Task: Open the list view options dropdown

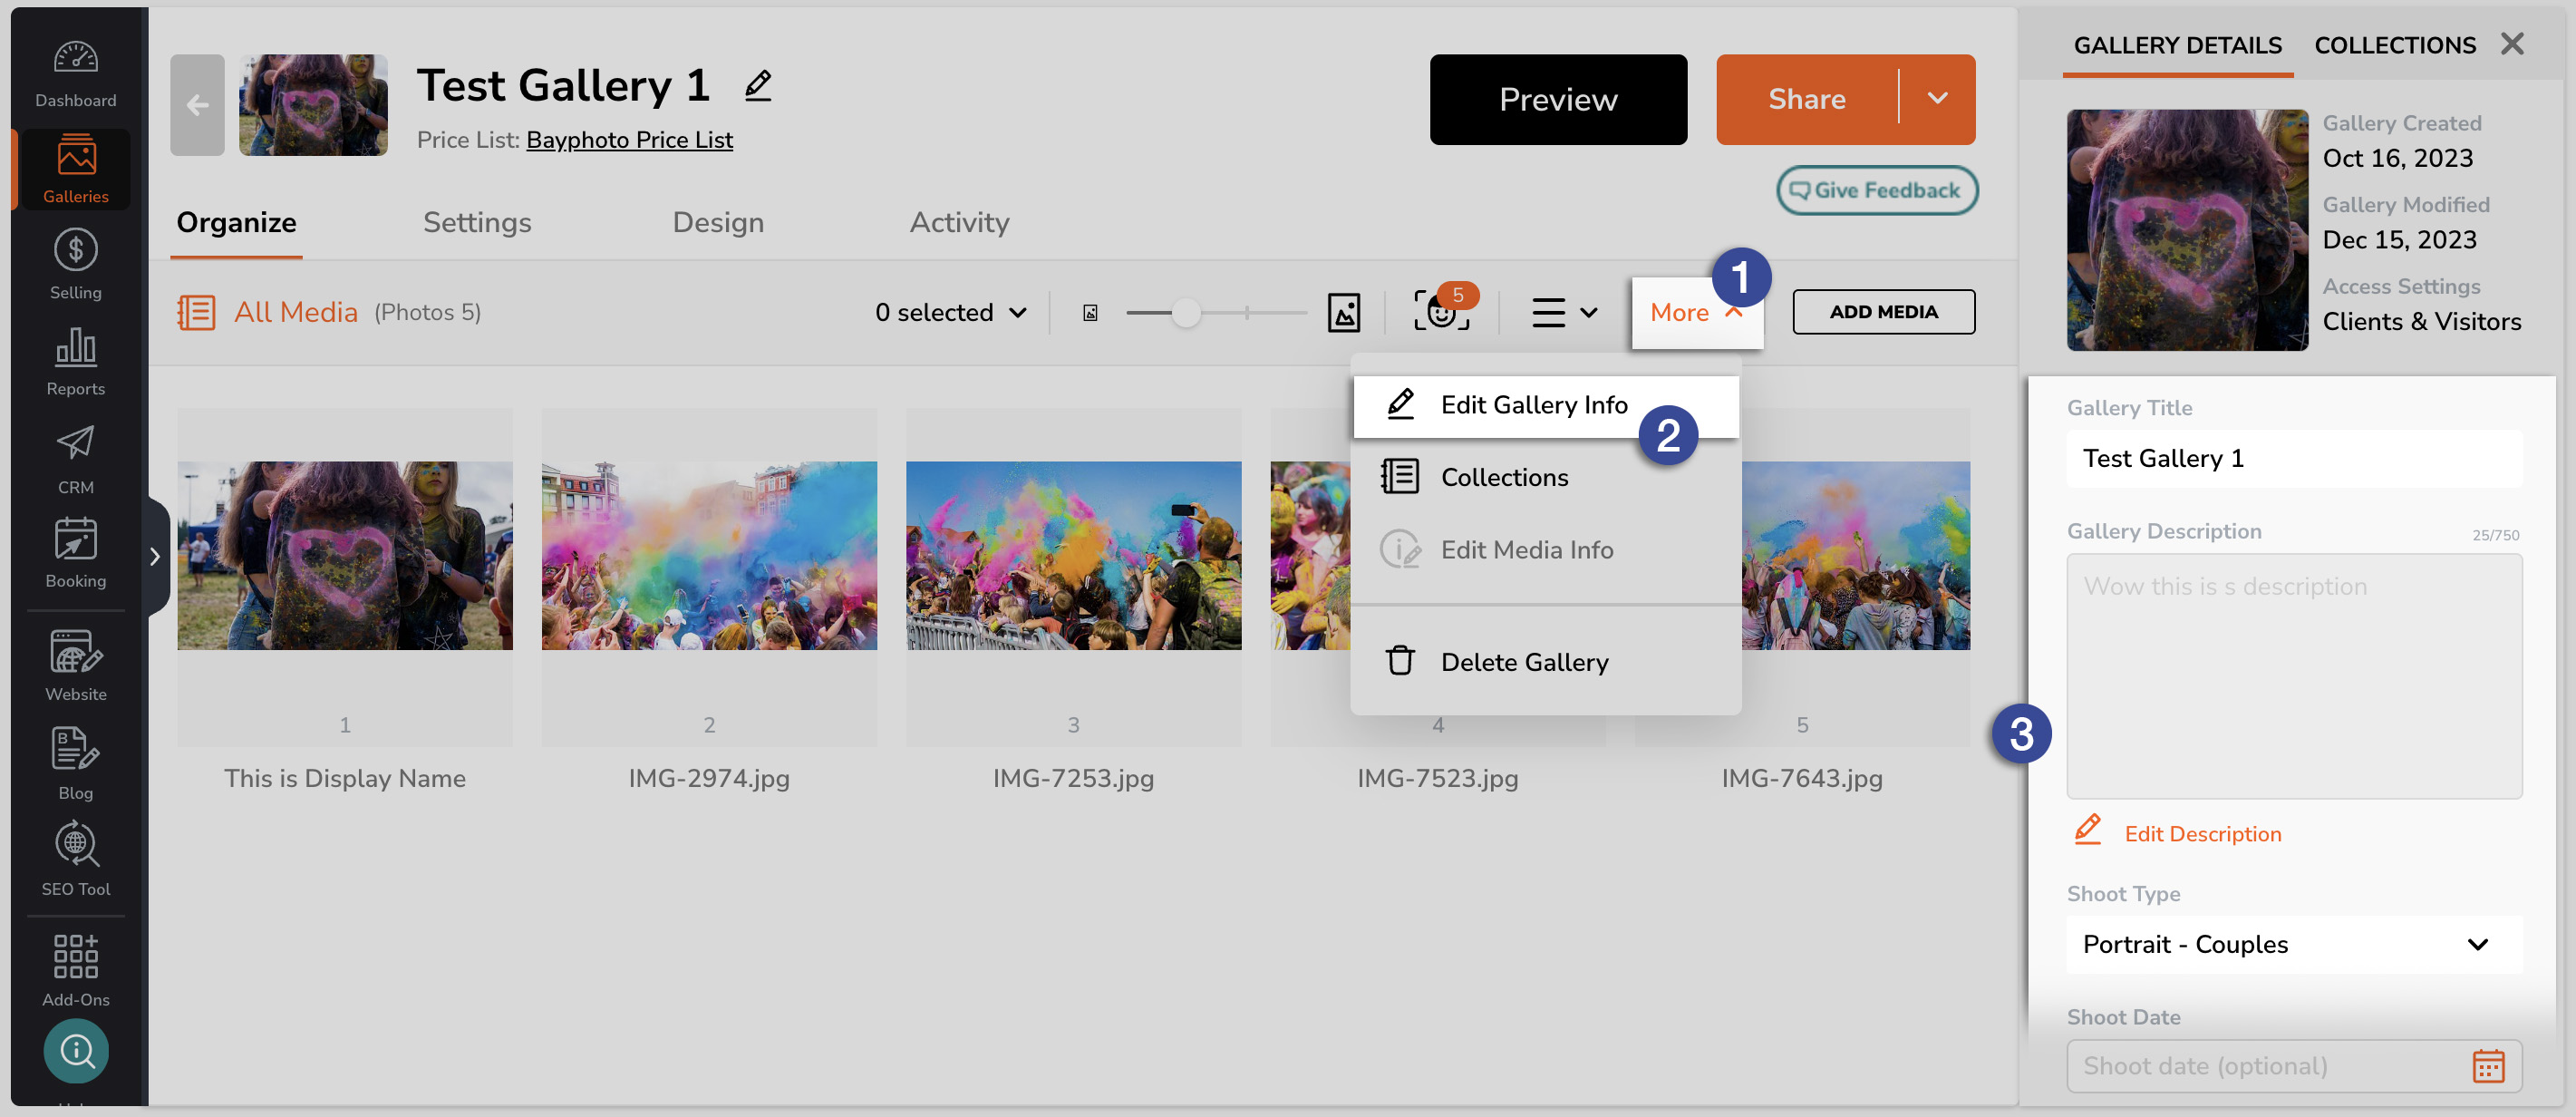Action: coord(1565,313)
